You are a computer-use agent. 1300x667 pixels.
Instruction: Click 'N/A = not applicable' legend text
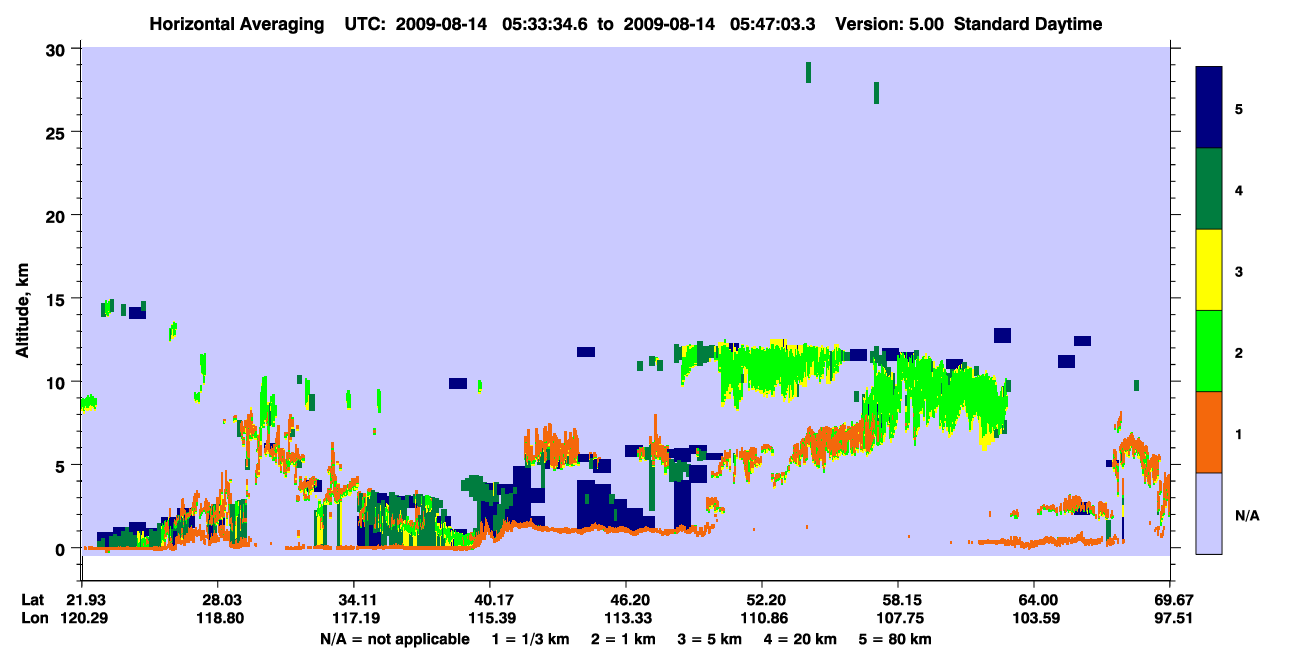(x=394, y=638)
